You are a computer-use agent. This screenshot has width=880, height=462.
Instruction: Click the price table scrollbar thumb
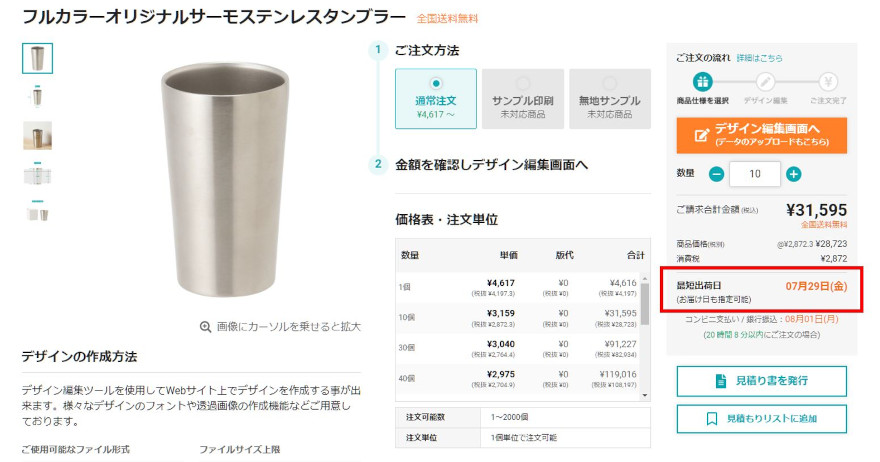[645, 304]
